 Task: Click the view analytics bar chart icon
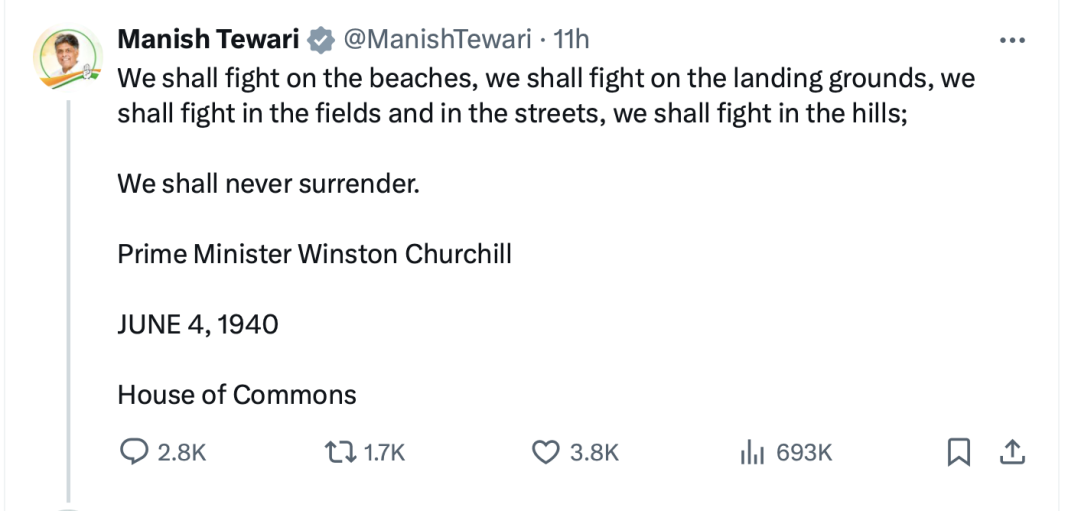(x=752, y=453)
